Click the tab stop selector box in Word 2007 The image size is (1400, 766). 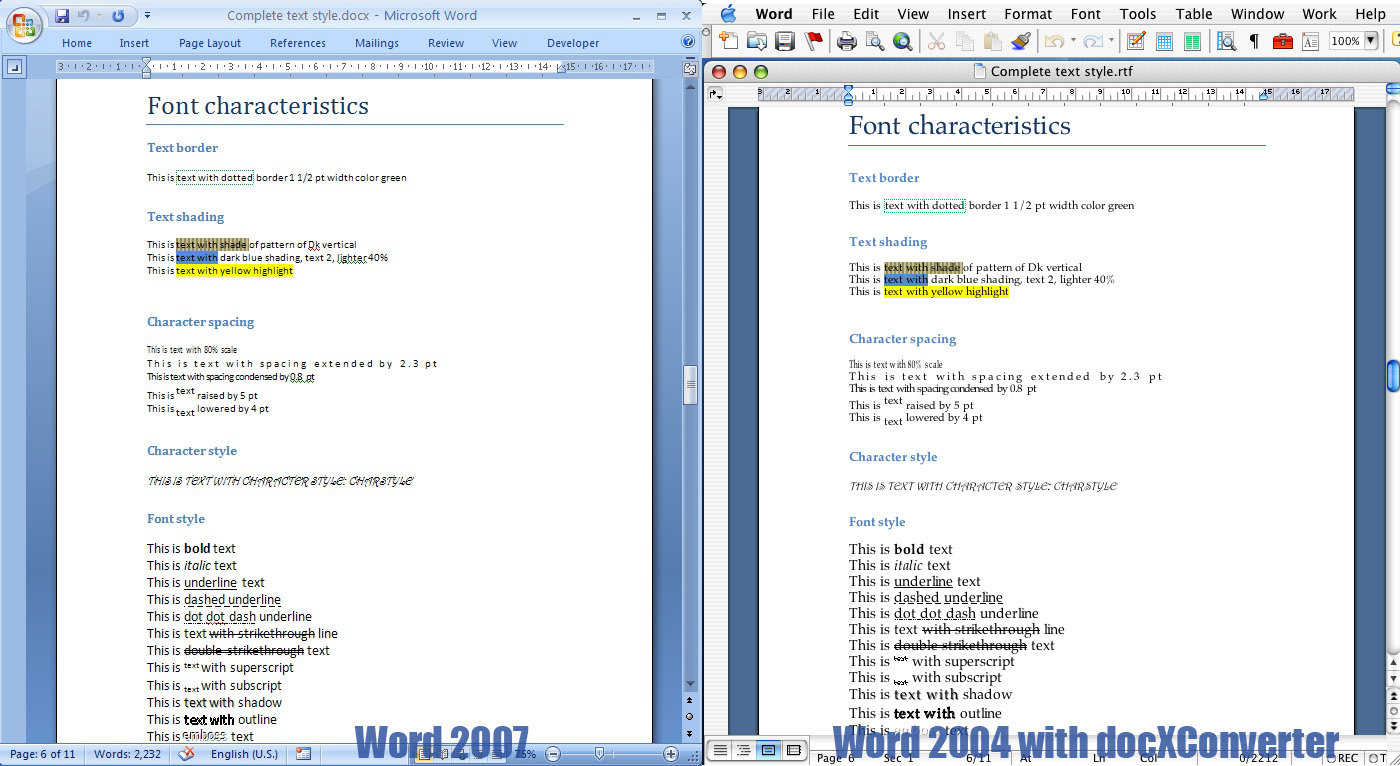click(14, 67)
